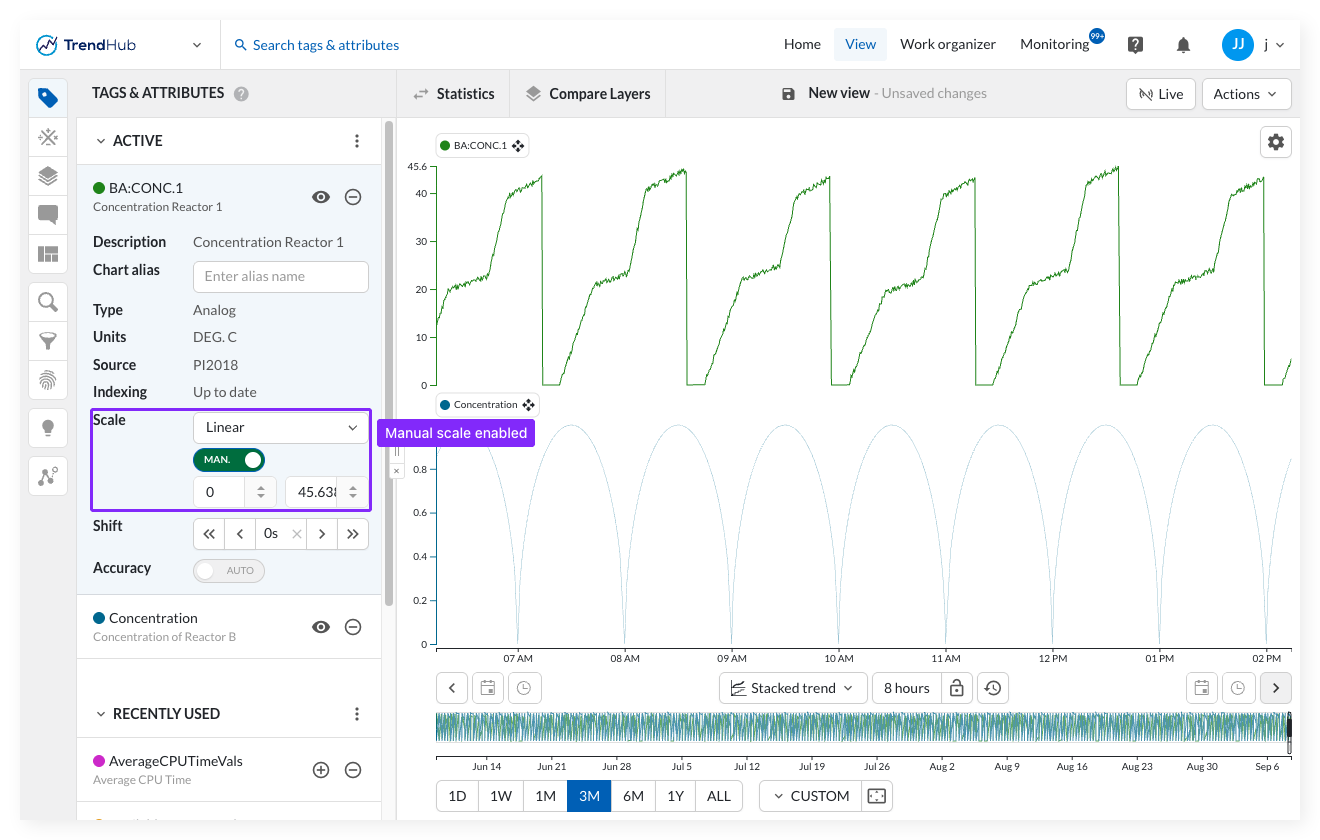This screenshot has width=1320, height=840.
Task: Open the notifications bell
Action: 1183,45
